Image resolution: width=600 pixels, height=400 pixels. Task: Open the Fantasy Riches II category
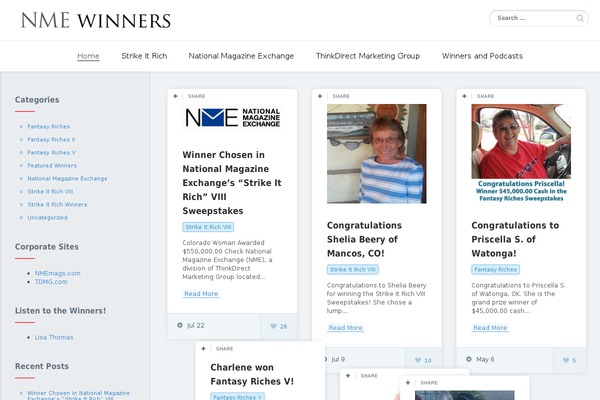tap(51, 139)
